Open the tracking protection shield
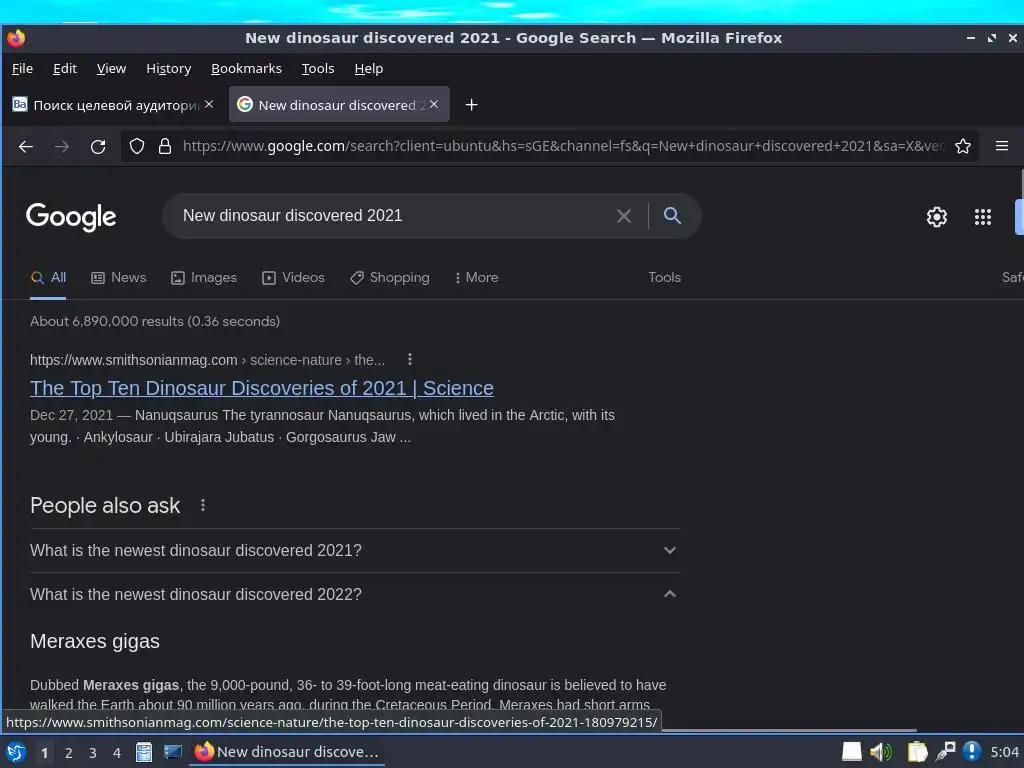Screen dimensions: 1024x768 136,146
